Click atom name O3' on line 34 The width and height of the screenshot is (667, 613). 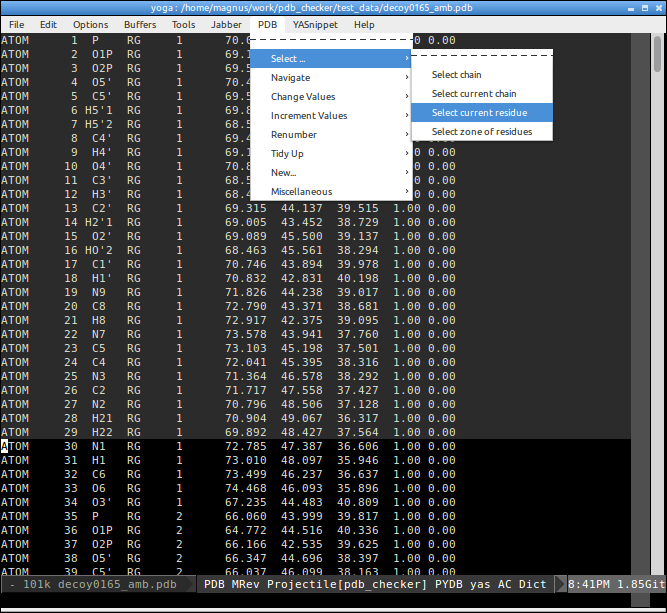click(102, 502)
